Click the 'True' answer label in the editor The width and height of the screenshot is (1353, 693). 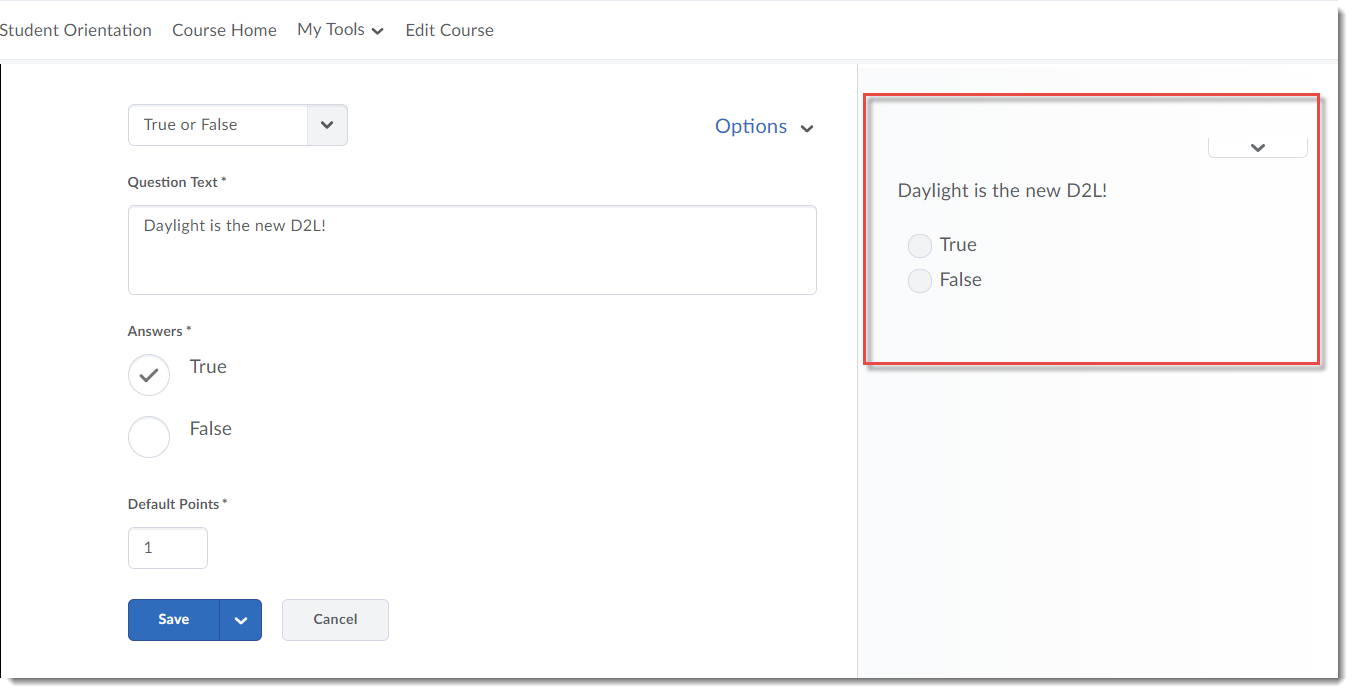coord(208,367)
